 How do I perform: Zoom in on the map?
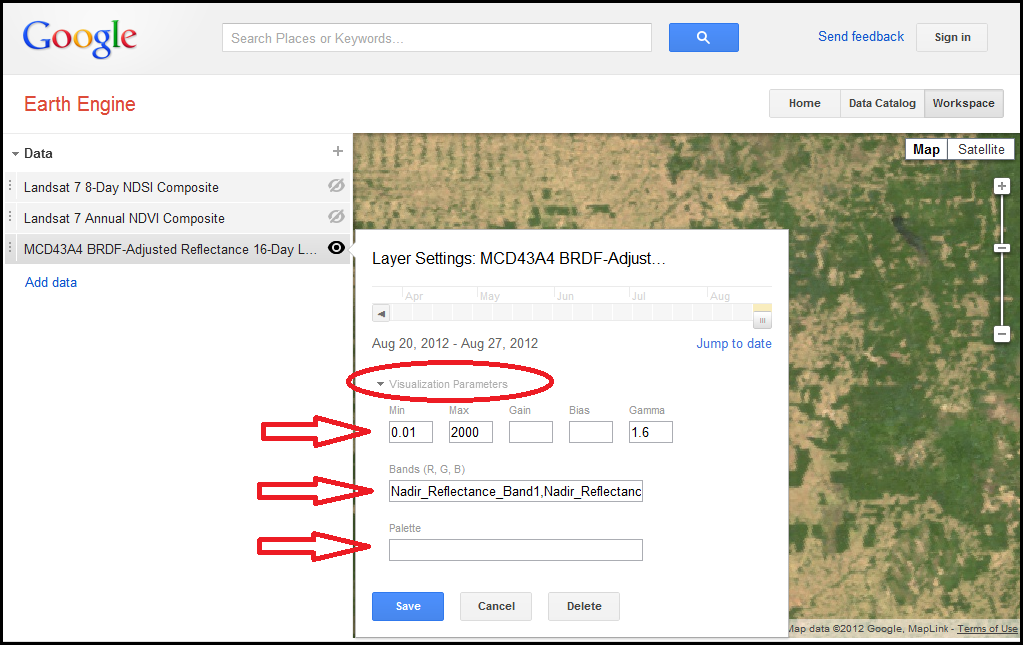pos(1002,187)
